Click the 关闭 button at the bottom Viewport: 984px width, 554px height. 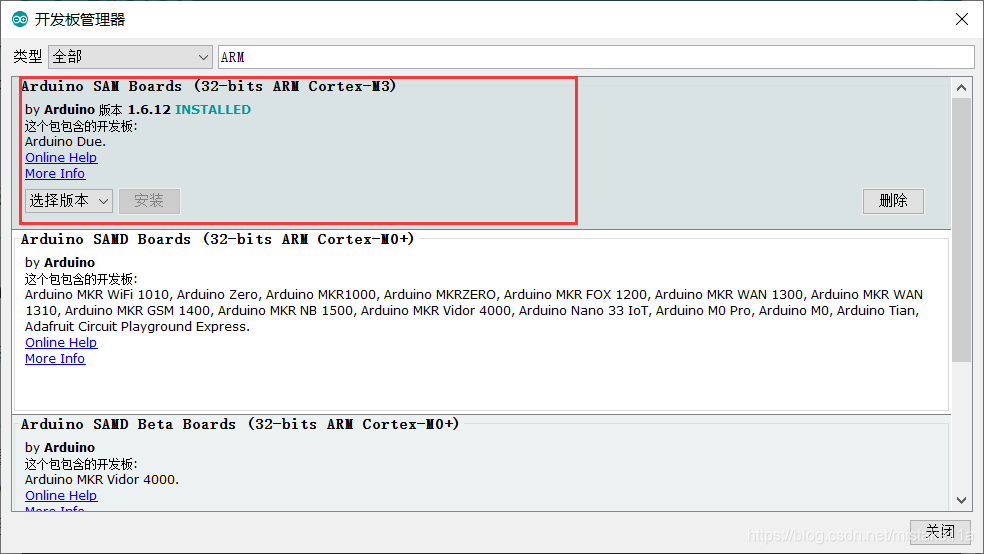point(940,532)
